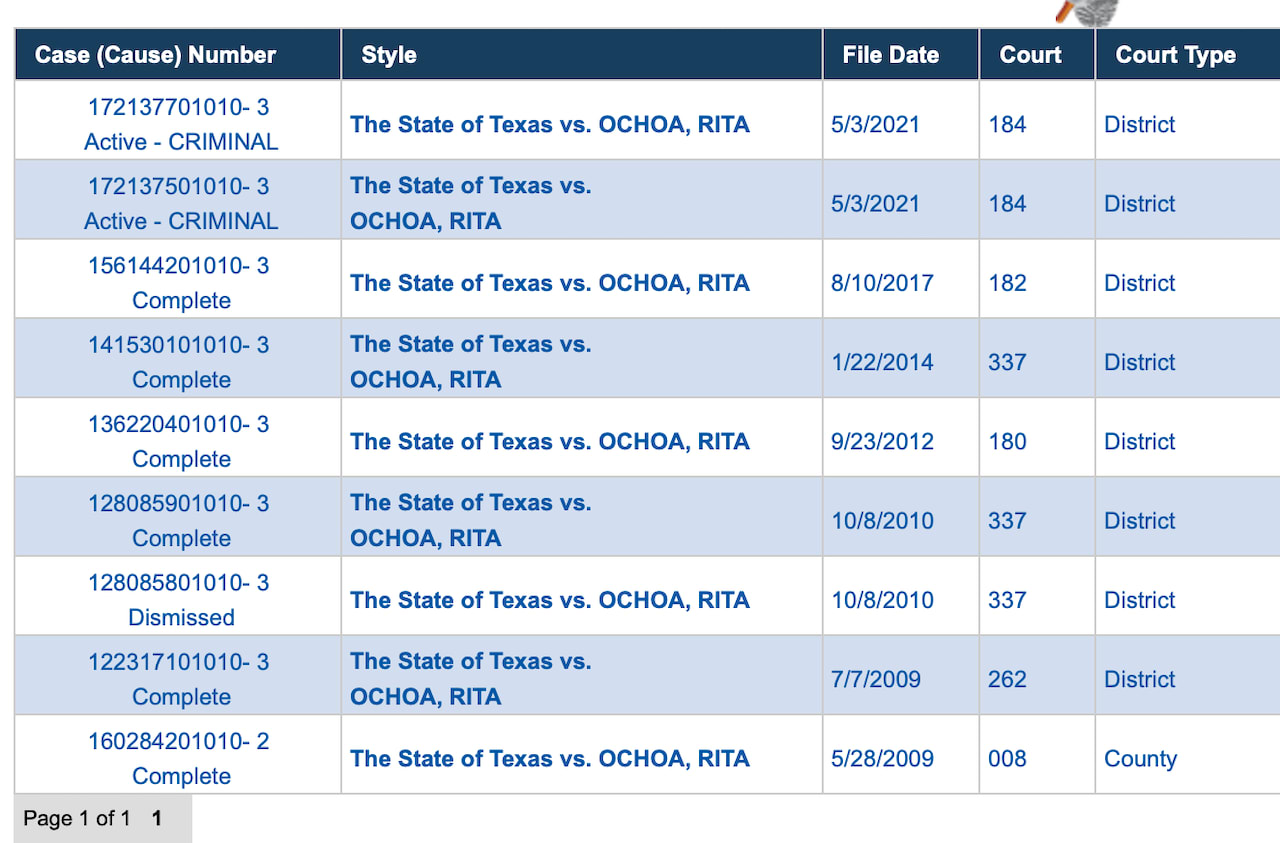Image resolution: width=1280 pixels, height=843 pixels.
Task: Click the 1/22/2014 file date
Action: pos(882,362)
